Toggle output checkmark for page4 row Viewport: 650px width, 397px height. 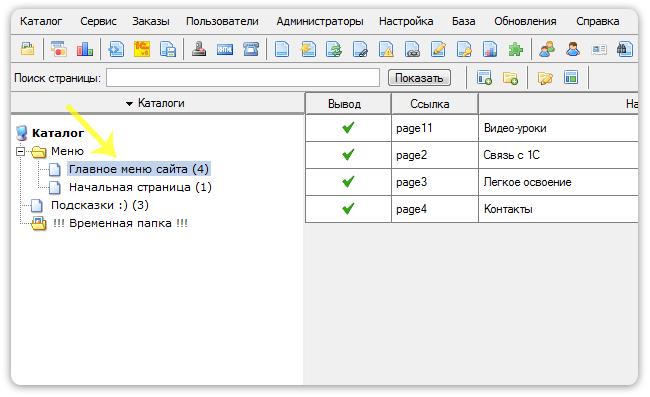pyautogui.click(x=348, y=208)
